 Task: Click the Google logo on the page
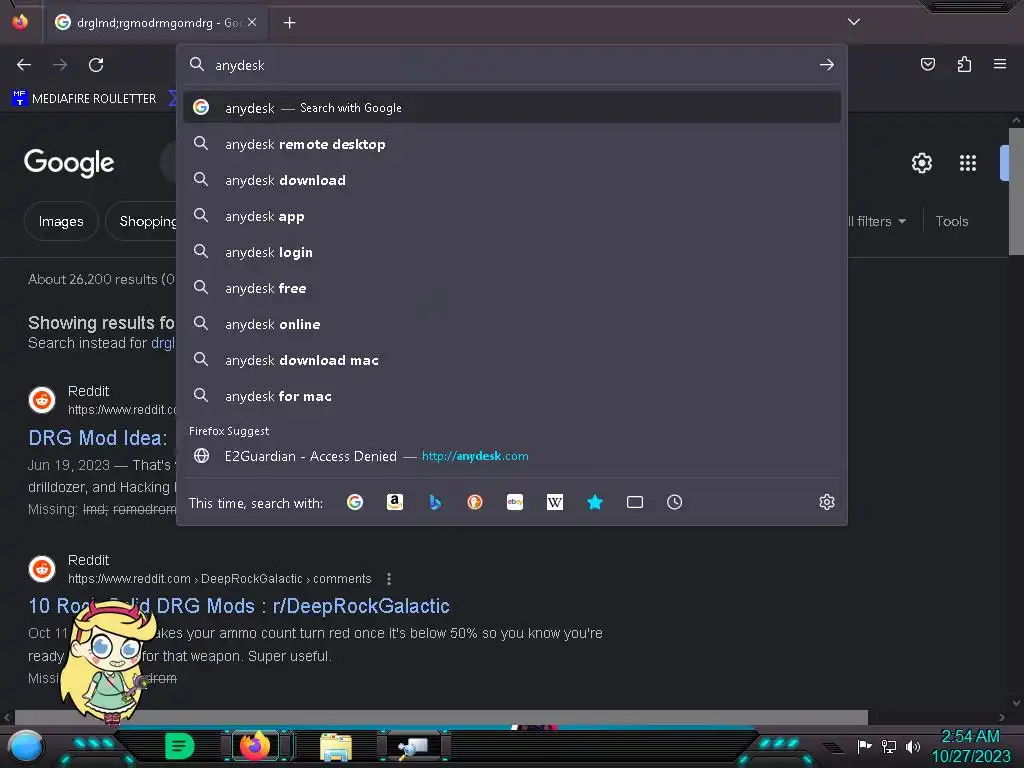point(69,163)
